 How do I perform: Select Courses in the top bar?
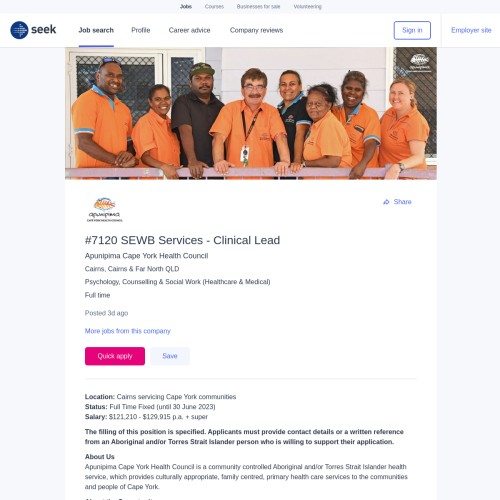tap(214, 6)
